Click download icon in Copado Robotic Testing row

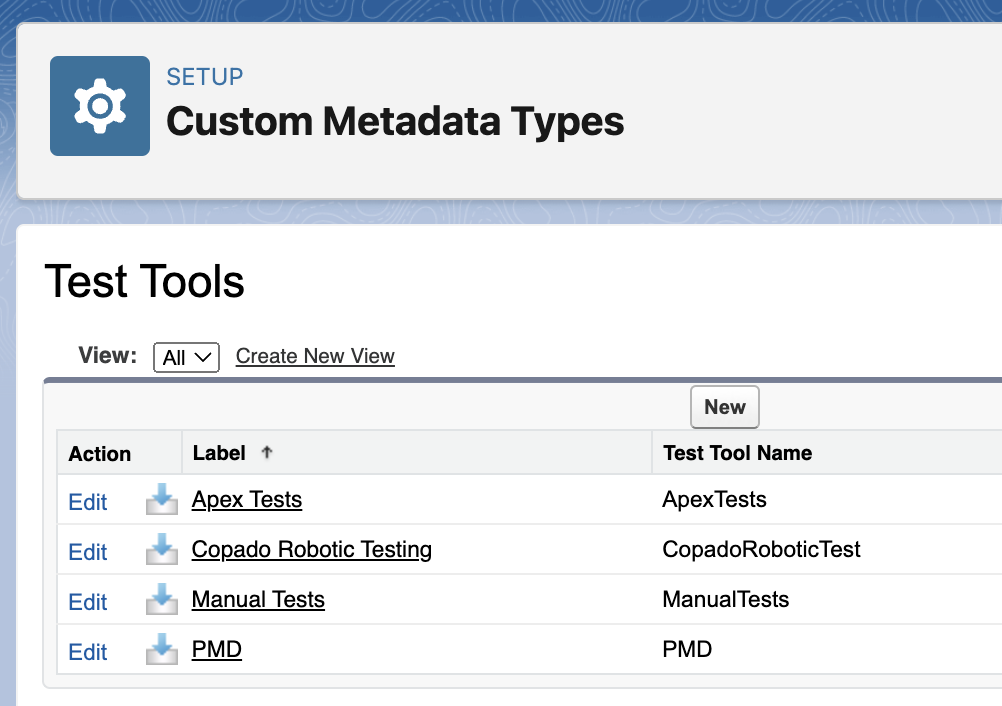click(x=162, y=549)
